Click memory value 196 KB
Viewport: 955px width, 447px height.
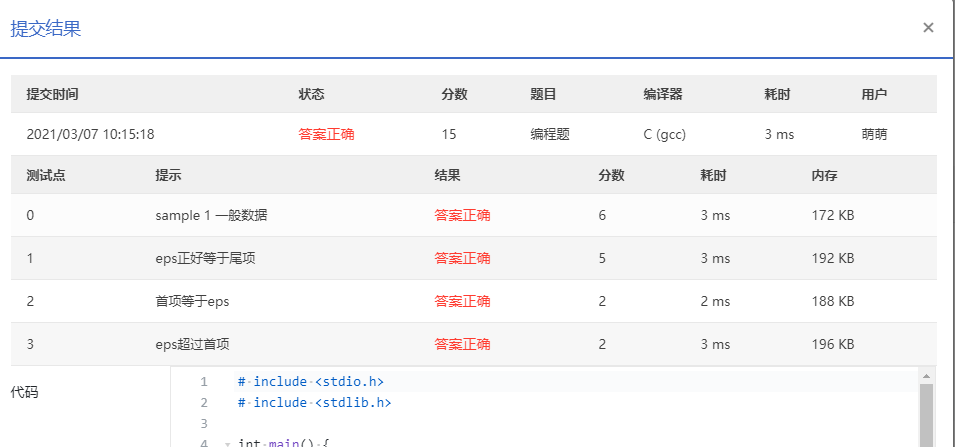coord(833,345)
